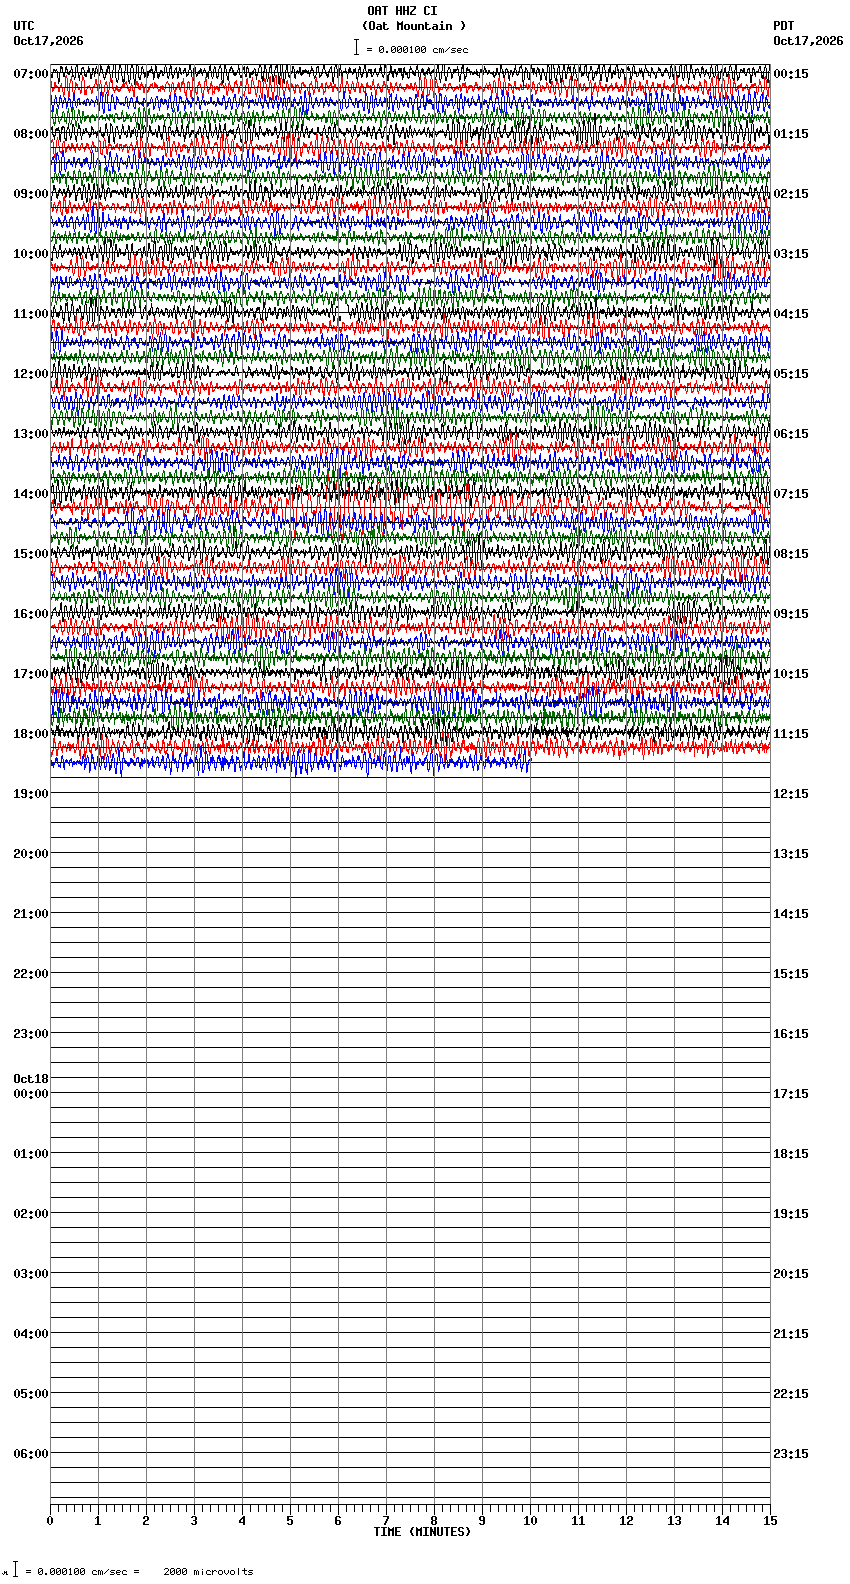Click the scale bar legend '= 0.000100 cm/sec' at top
The image size is (850, 1584).
coord(417,50)
